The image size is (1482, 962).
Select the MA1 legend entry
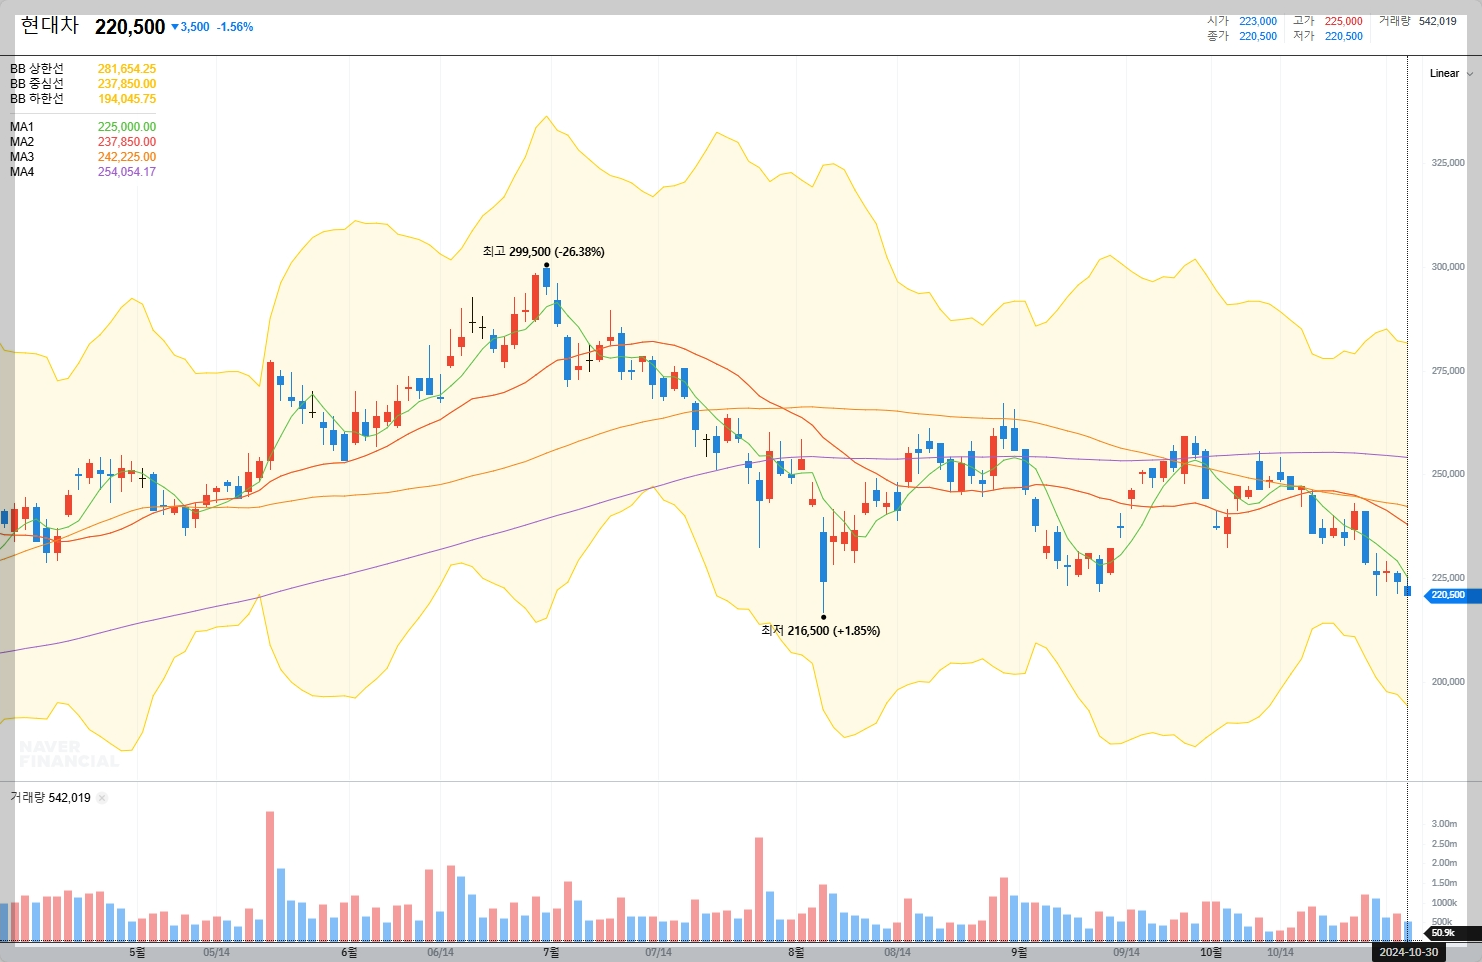(x=22, y=127)
